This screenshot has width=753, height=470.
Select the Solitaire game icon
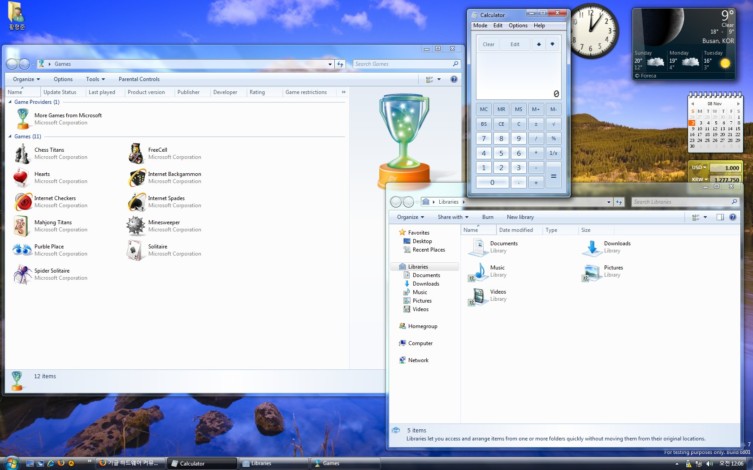click(135, 250)
